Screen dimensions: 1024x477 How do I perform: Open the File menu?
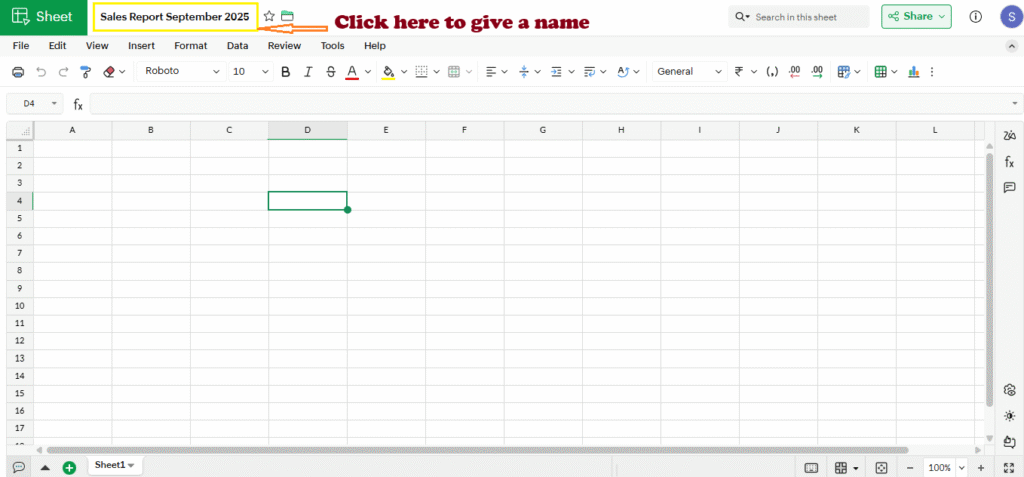coord(21,46)
